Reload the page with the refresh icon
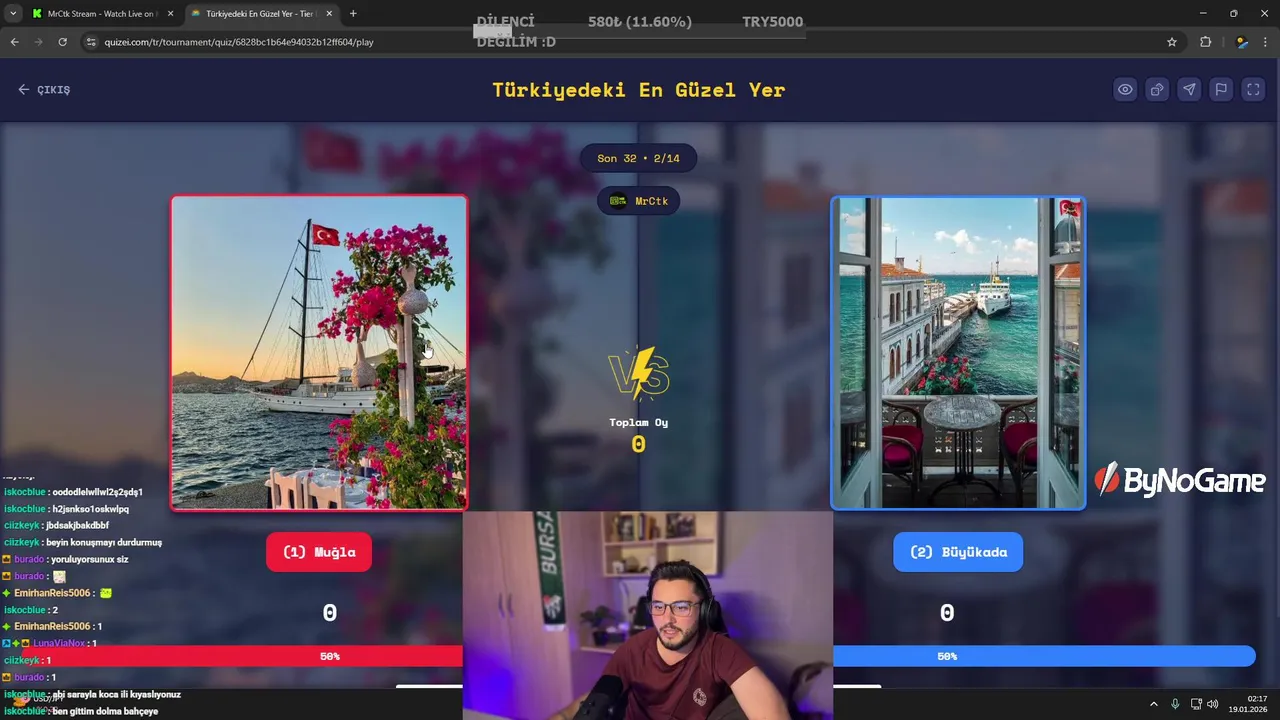The width and height of the screenshot is (1280, 720). tap(62, 42)
